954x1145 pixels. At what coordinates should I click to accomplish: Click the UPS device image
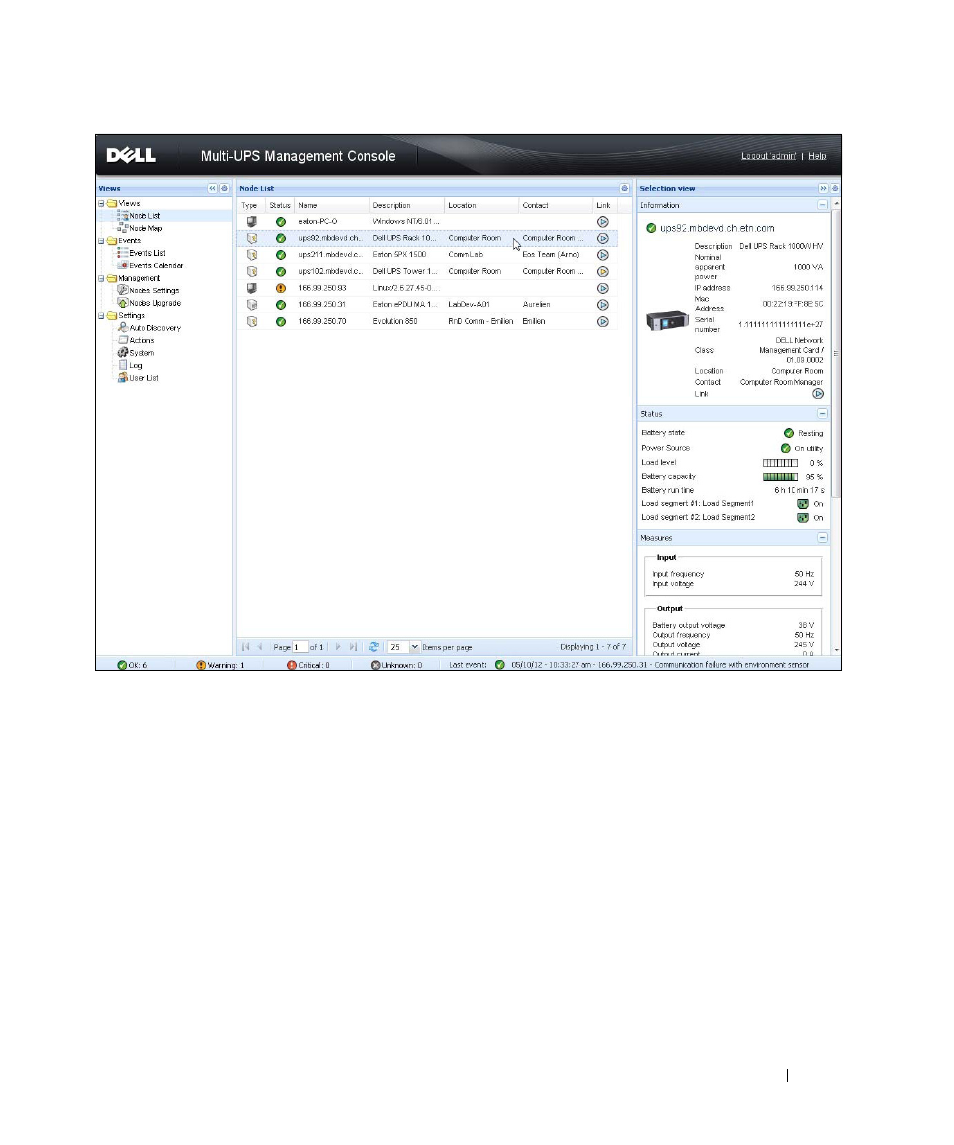(x=667, y=321)
